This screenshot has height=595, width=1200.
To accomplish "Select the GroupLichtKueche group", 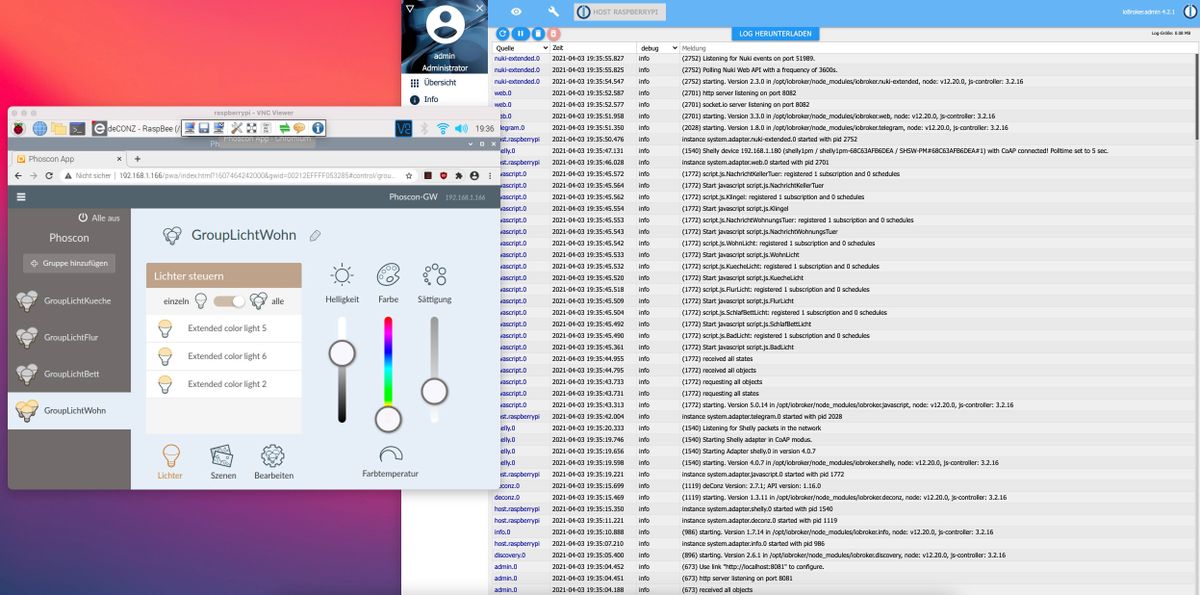I will [69, 300].
